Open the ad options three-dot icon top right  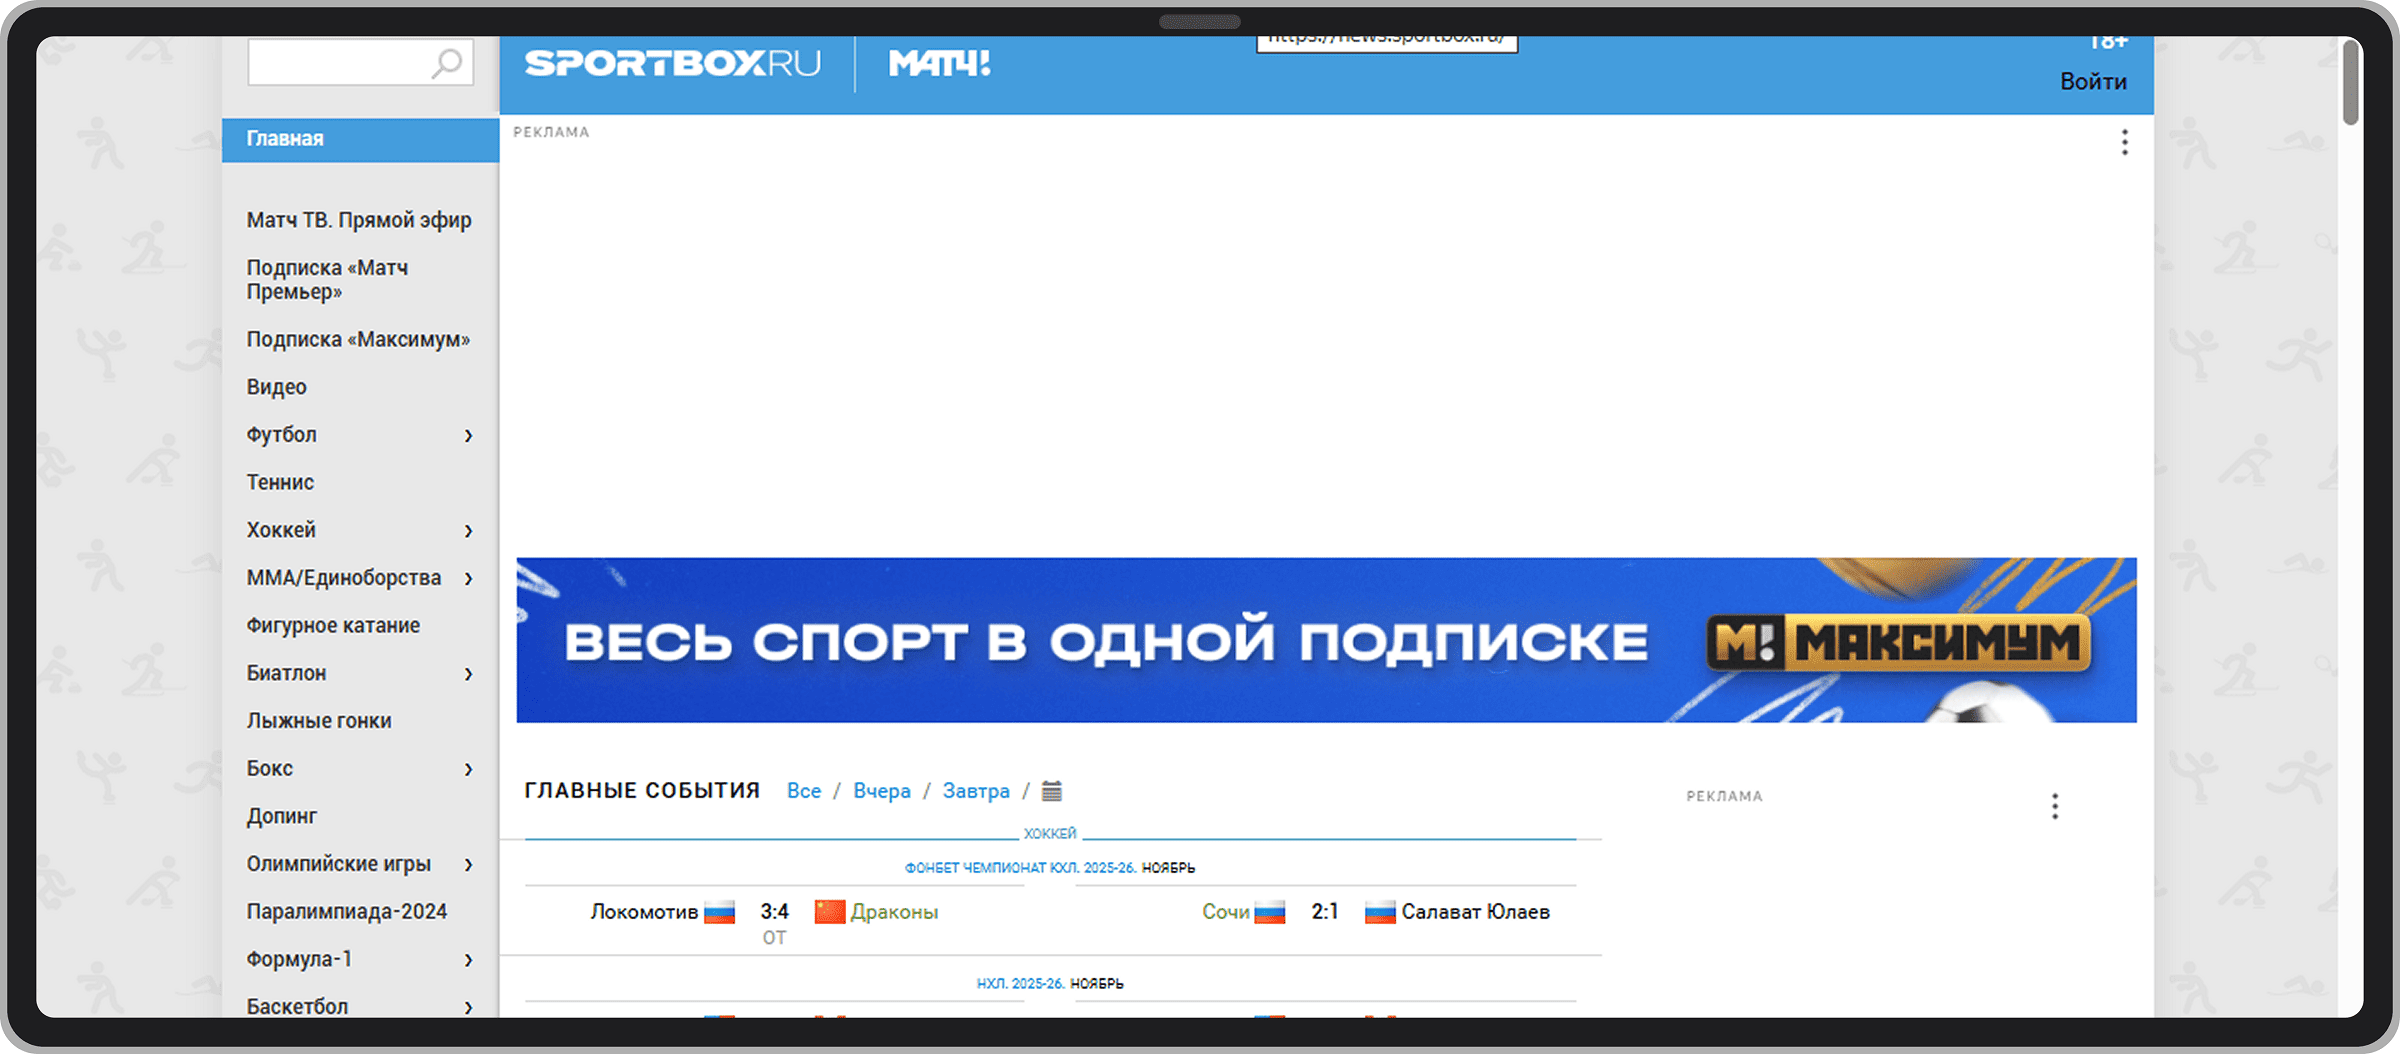pos(2124,143)
